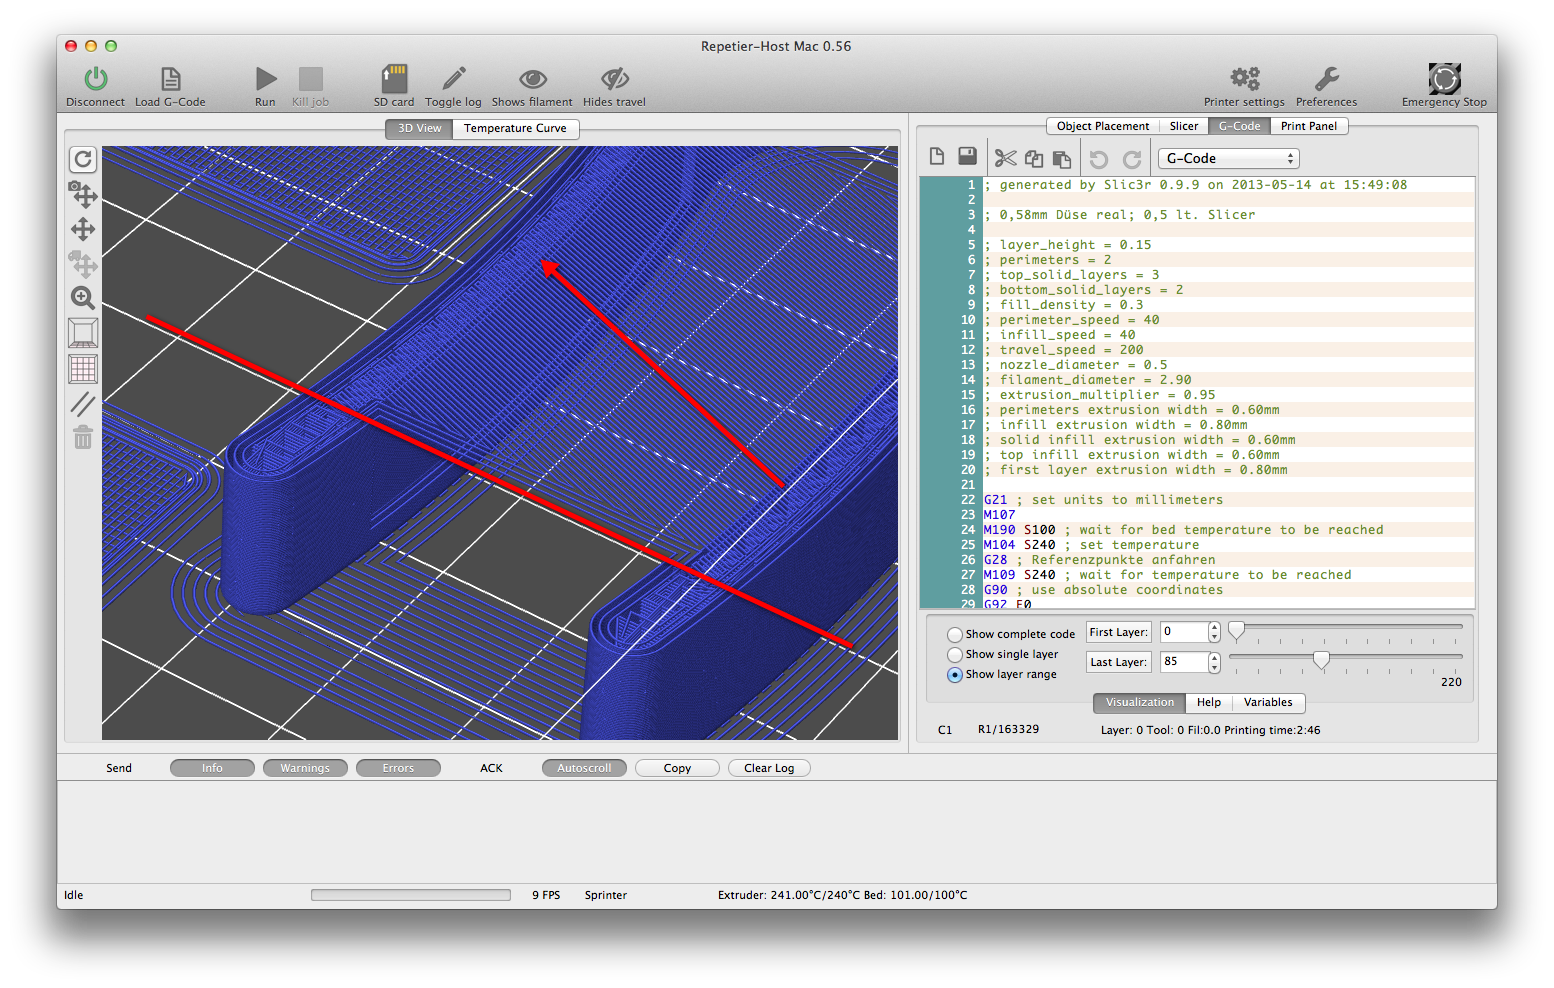
Task: Select the Variables tab
Action: click(x=1268, y=702)
